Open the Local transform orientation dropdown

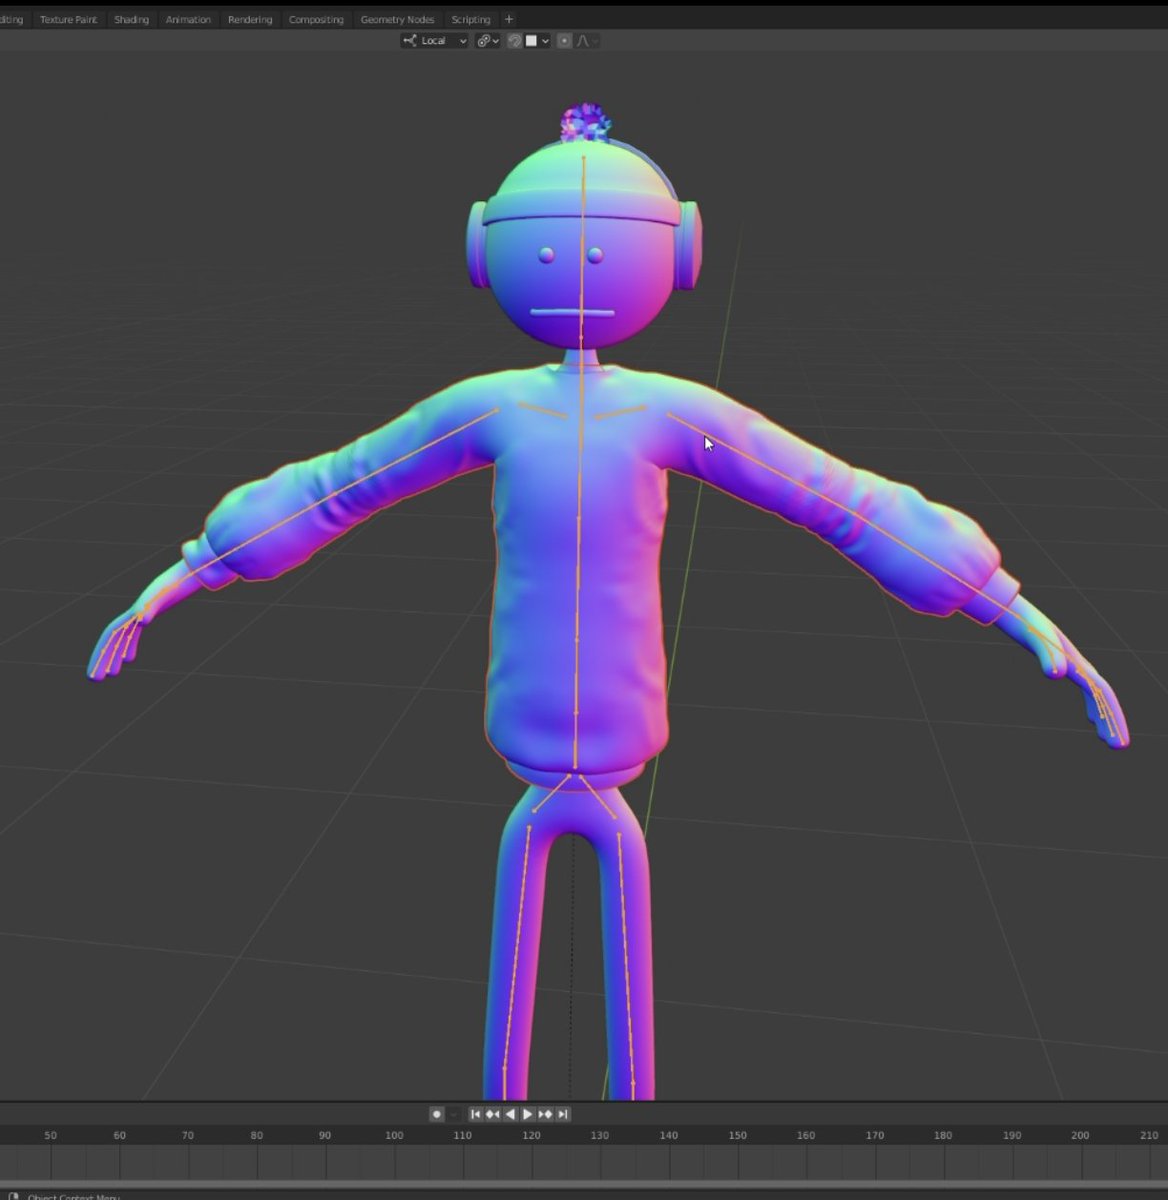(434, 41)
